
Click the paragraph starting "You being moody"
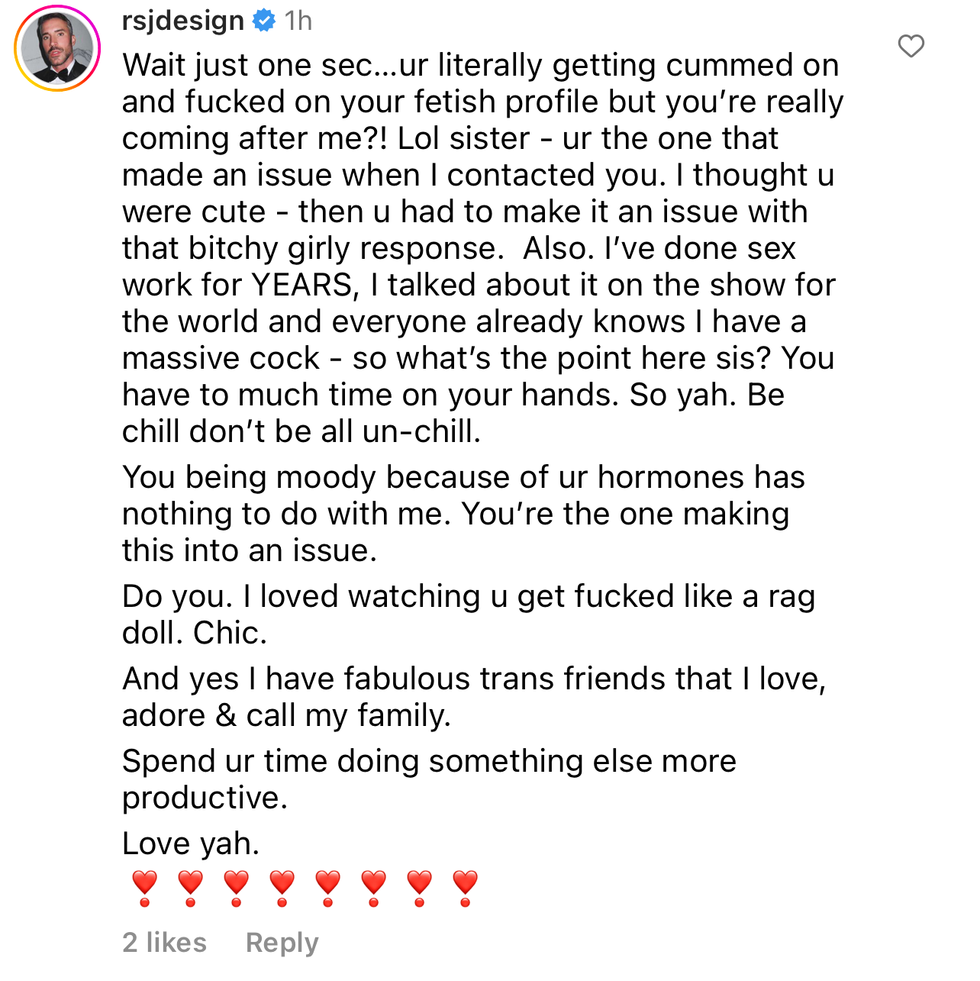pyautogui.click(x=460, y=513)
